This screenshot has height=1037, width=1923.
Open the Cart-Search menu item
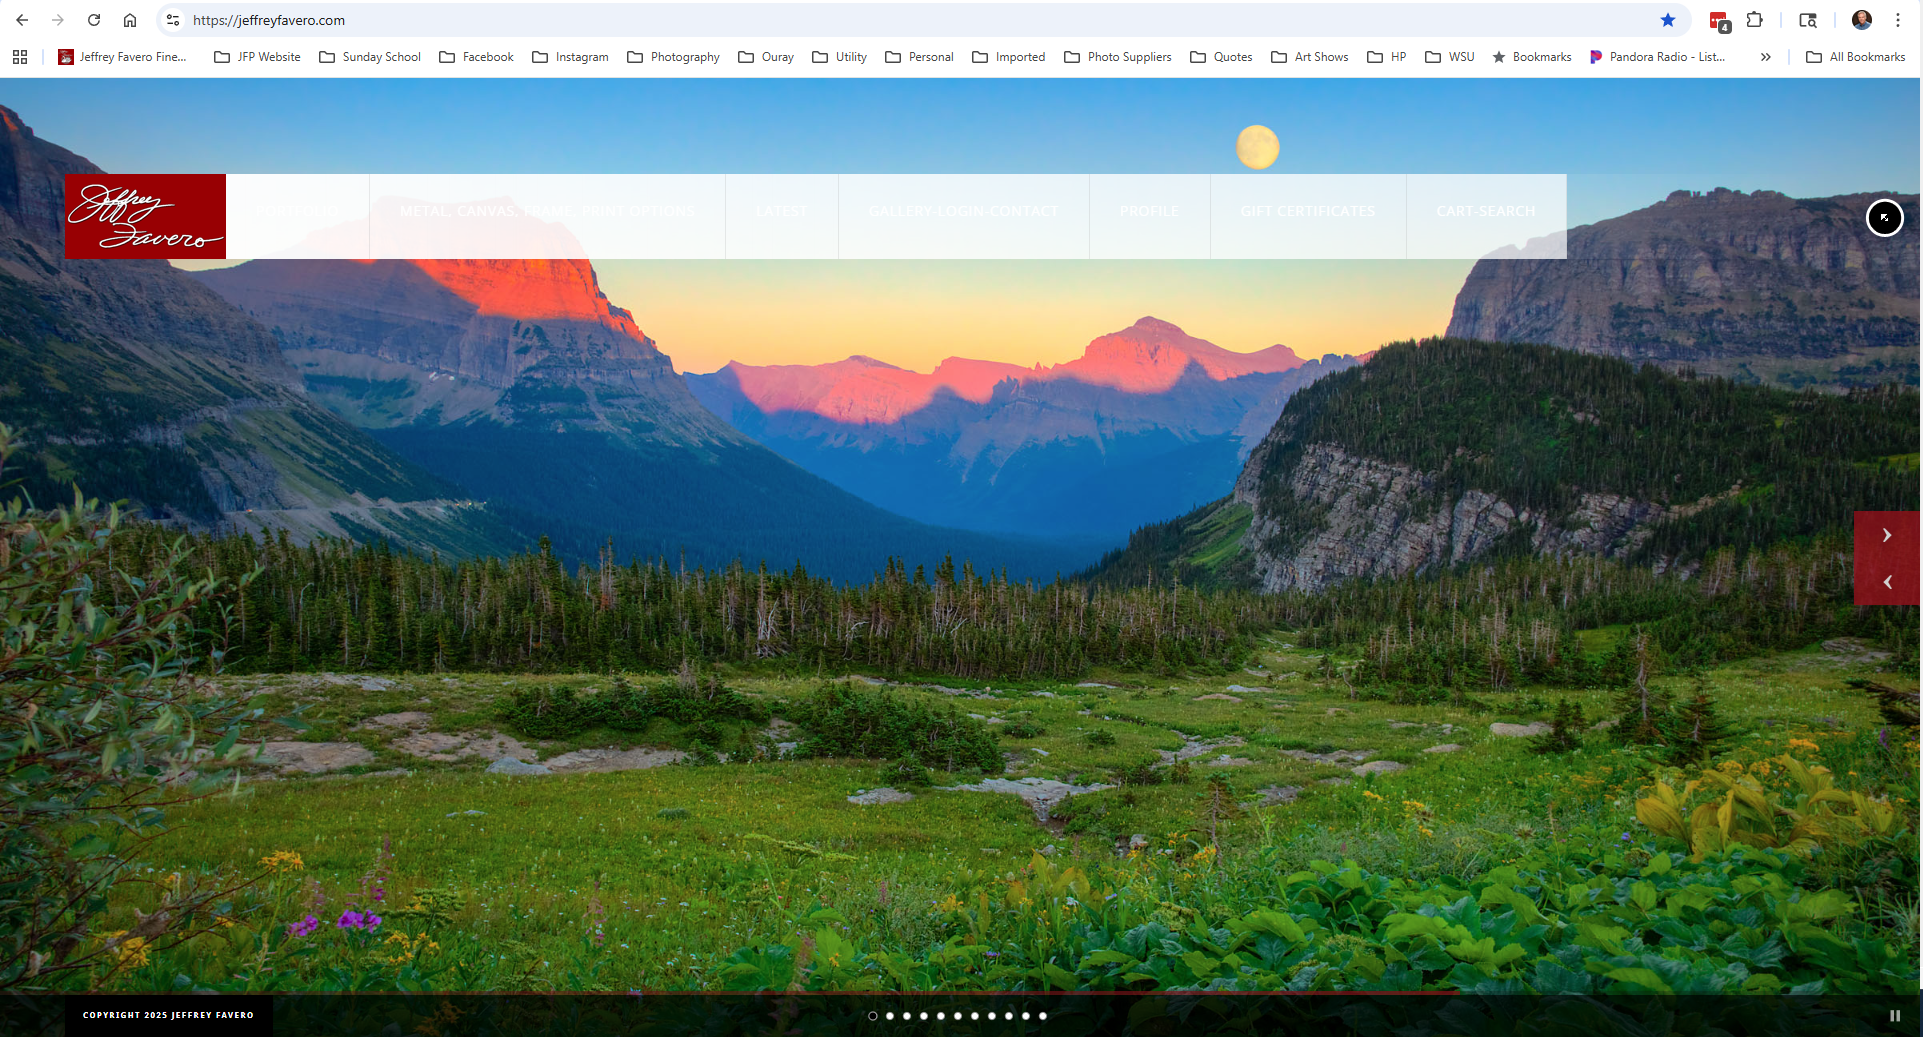click(x=1485, y=211)
